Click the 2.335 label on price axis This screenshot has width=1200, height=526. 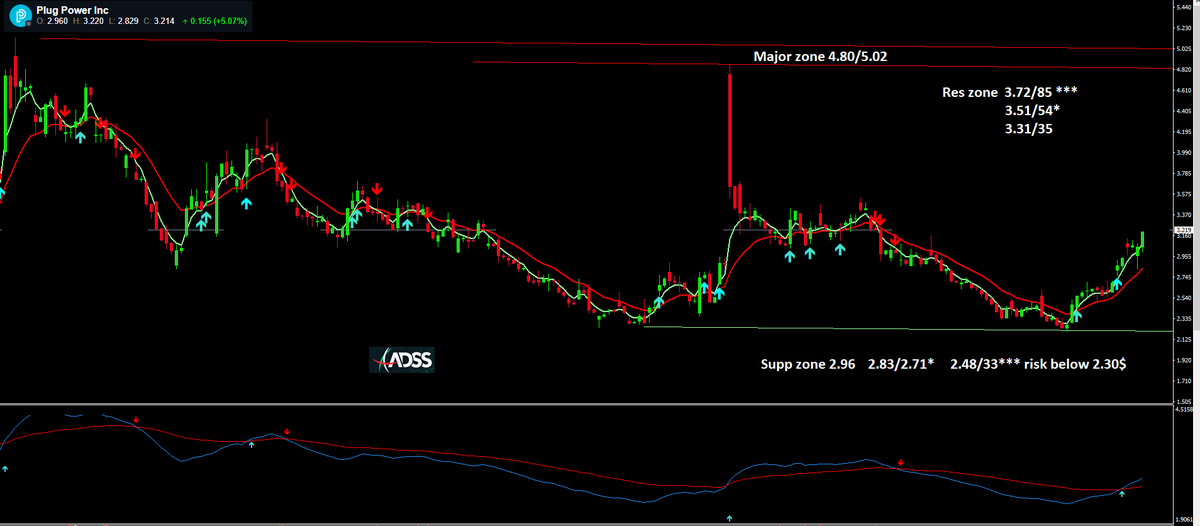(1184, 319)
